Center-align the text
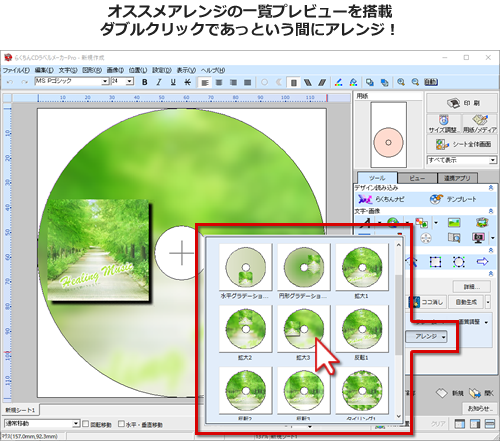The width and height of the screenshot is (500, 447). [219, 82]
